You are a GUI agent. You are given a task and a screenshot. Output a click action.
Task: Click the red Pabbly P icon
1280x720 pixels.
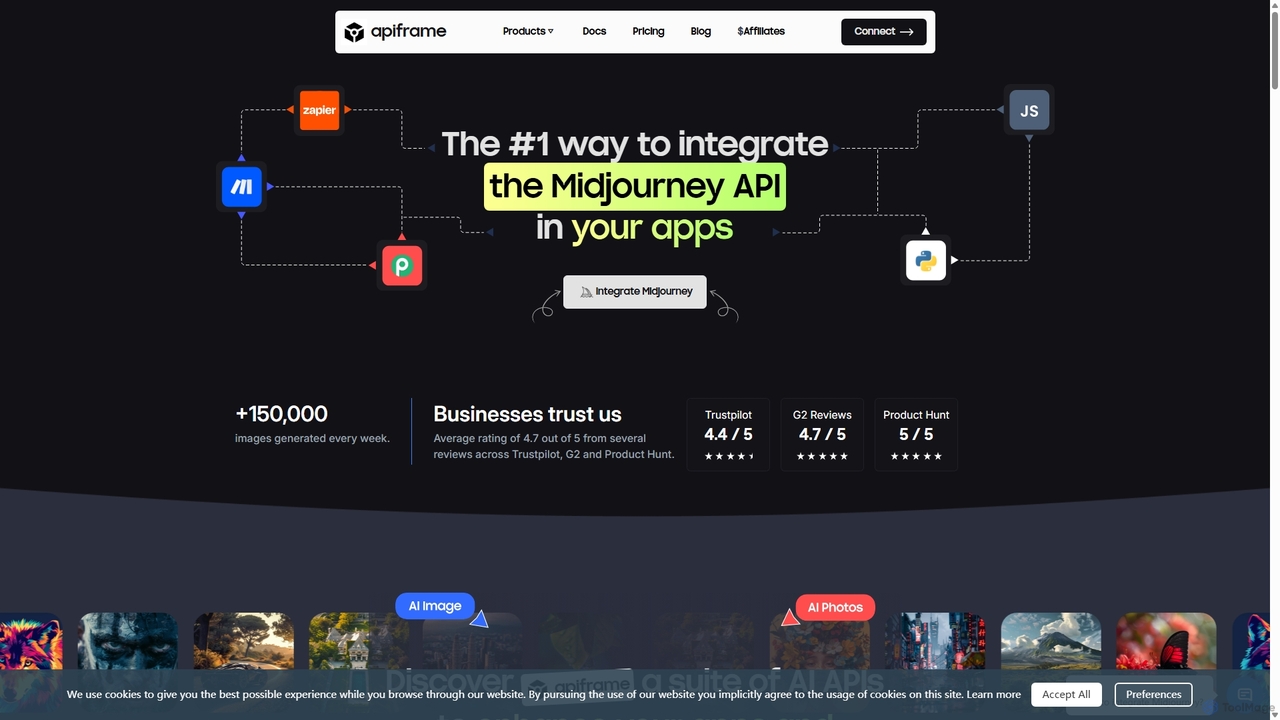click(402, 265)
